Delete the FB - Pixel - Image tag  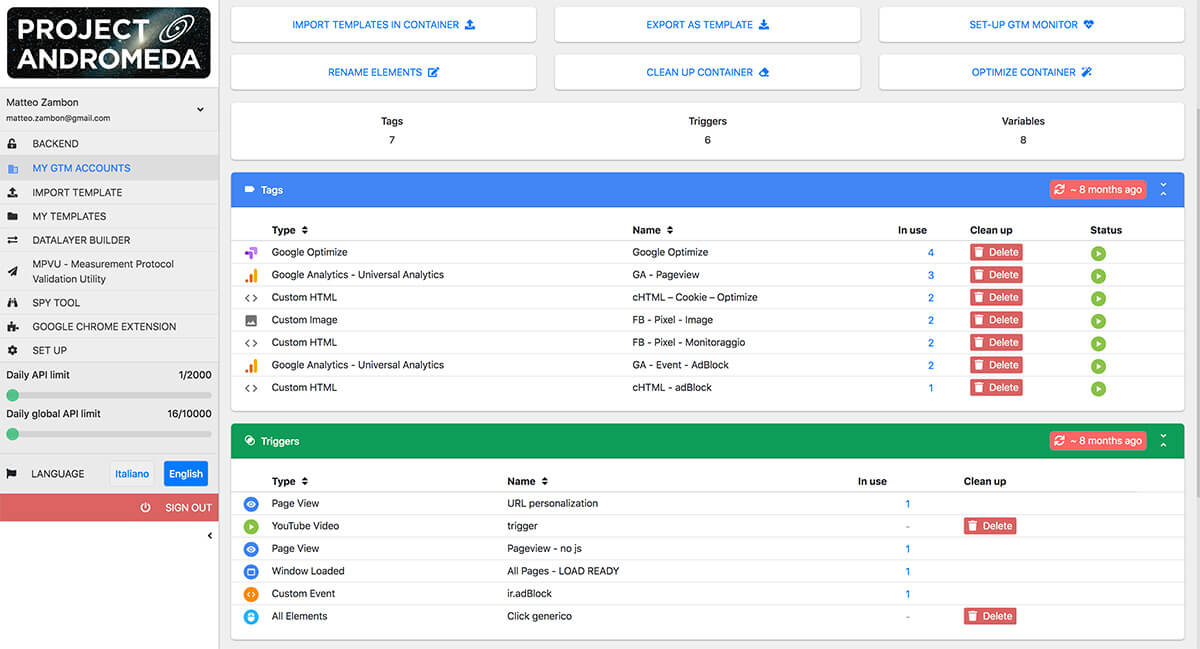coord(996,320)
